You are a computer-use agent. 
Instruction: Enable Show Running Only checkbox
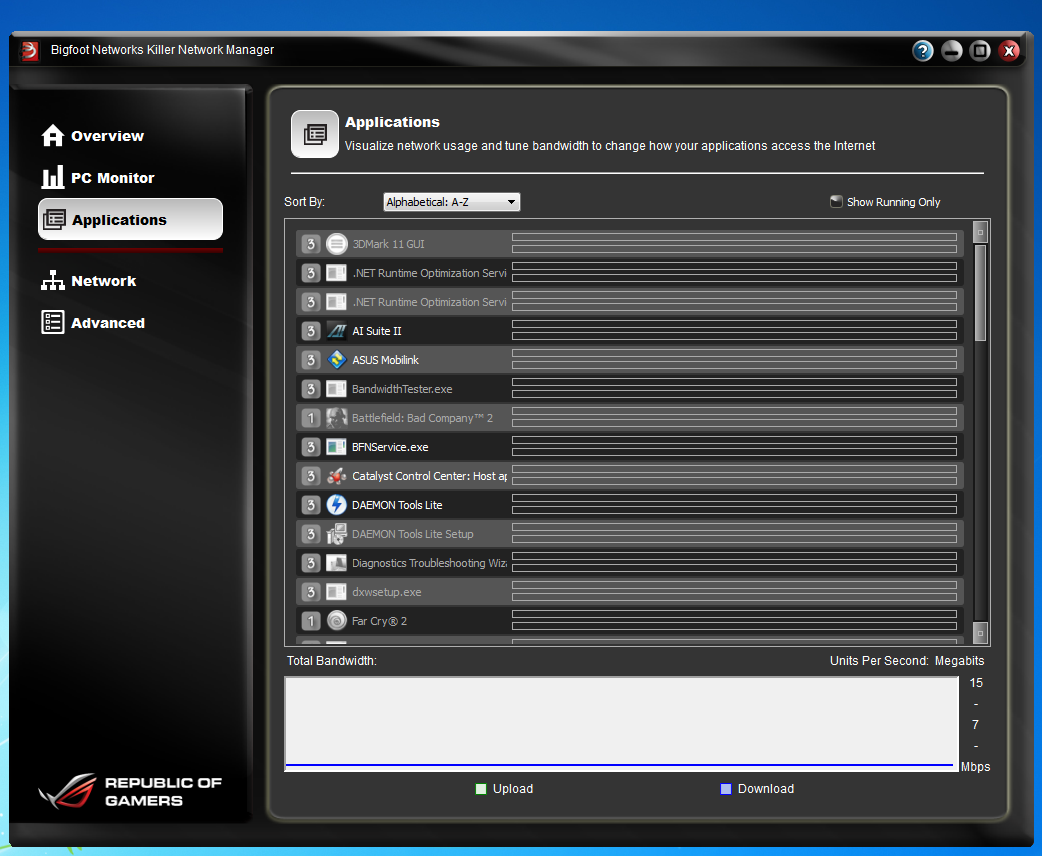pyautogui.click(x=836, y=201)
